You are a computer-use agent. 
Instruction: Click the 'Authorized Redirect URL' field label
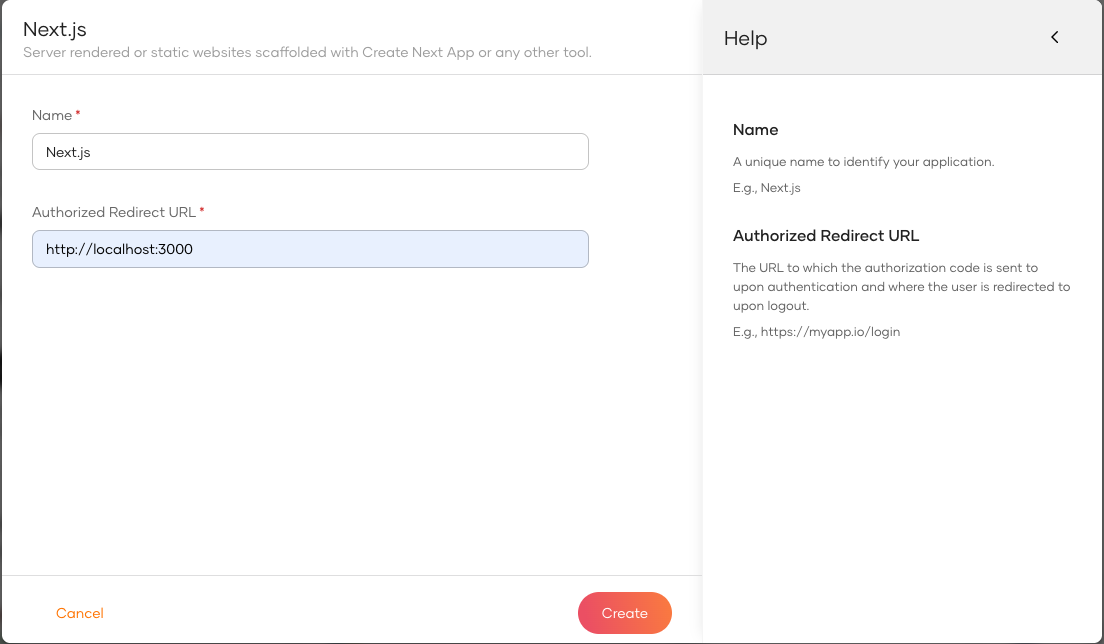point(114,213)
